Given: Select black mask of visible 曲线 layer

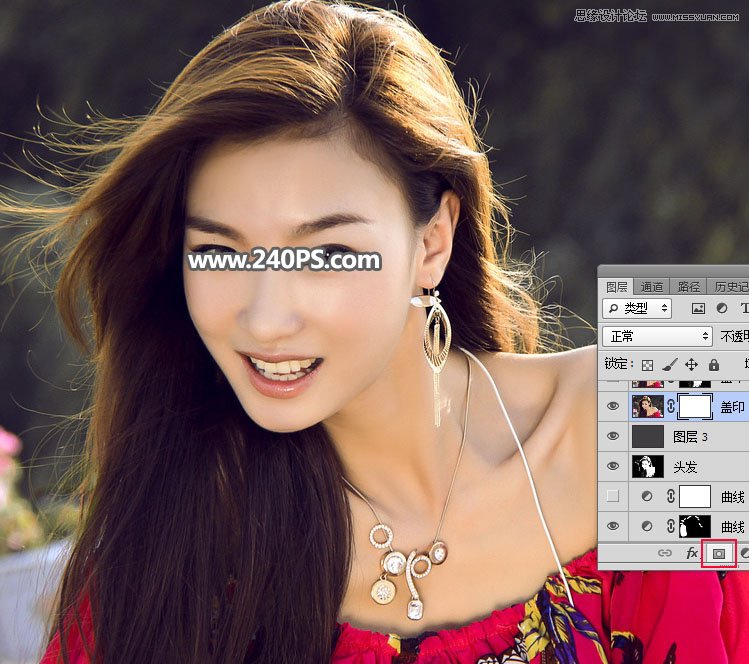Looking at the screenshot, I should click(x=695, y=526).
